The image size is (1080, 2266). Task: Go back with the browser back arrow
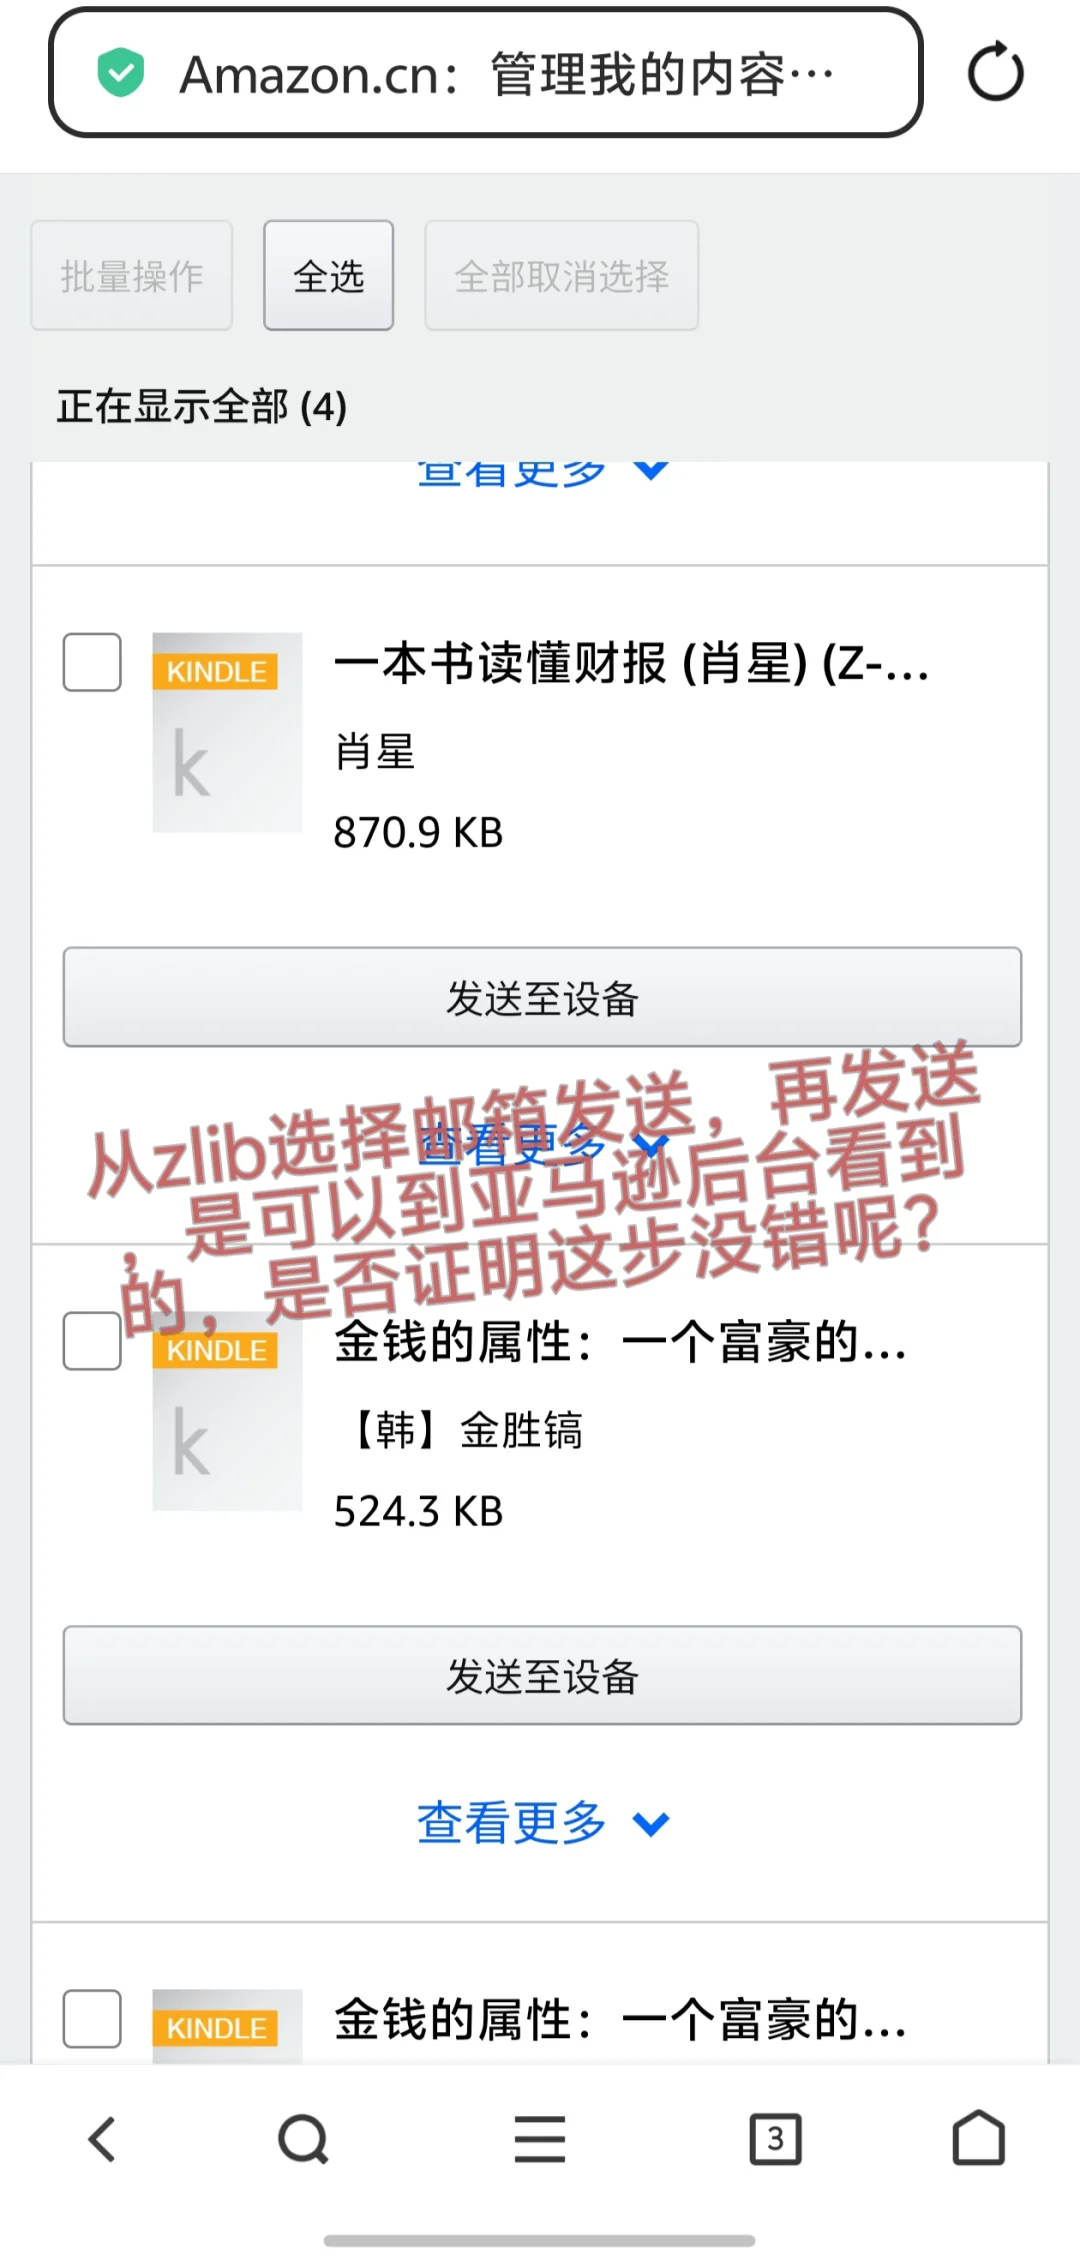pos(102,2139)
